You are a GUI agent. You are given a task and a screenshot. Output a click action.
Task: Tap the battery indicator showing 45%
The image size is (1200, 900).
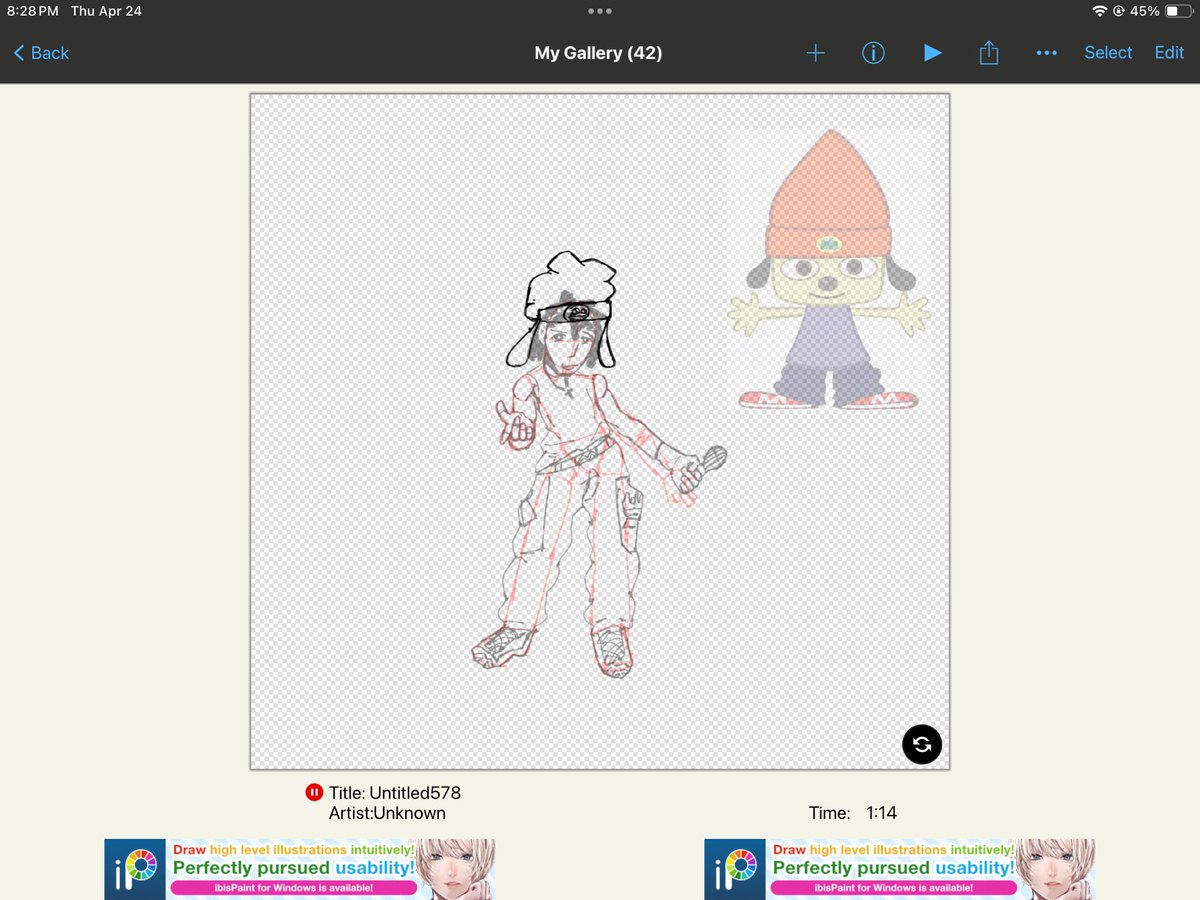pos(1160,11)
